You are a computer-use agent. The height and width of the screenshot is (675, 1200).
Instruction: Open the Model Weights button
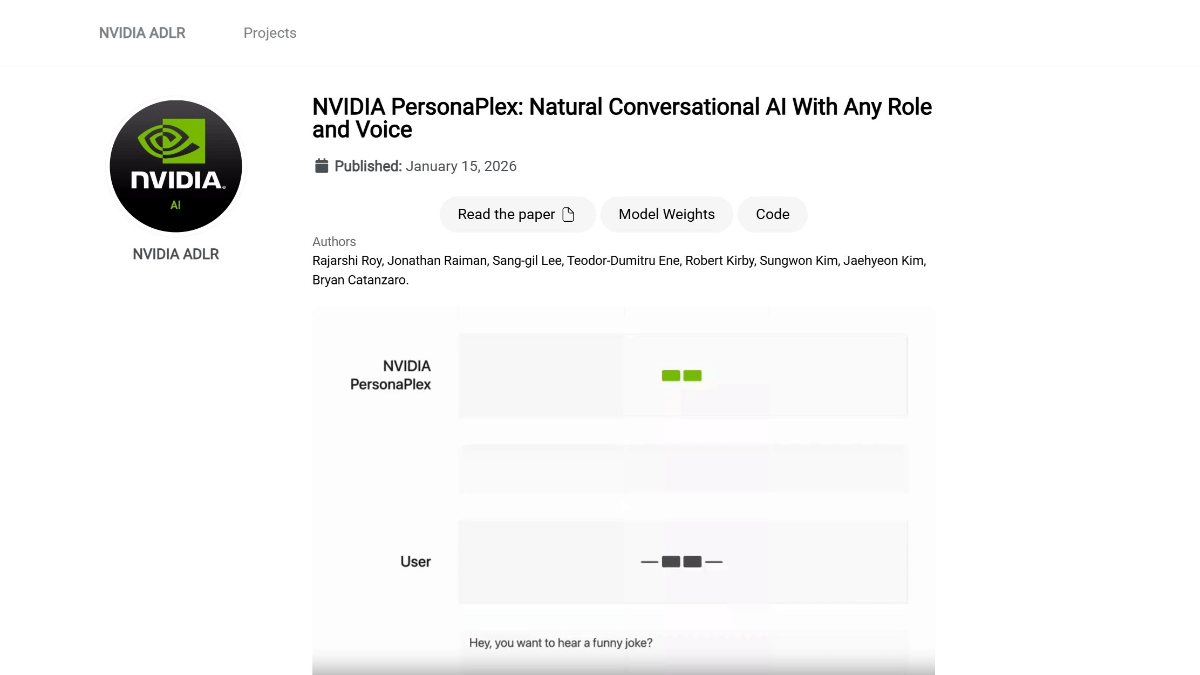coord(666,214)
